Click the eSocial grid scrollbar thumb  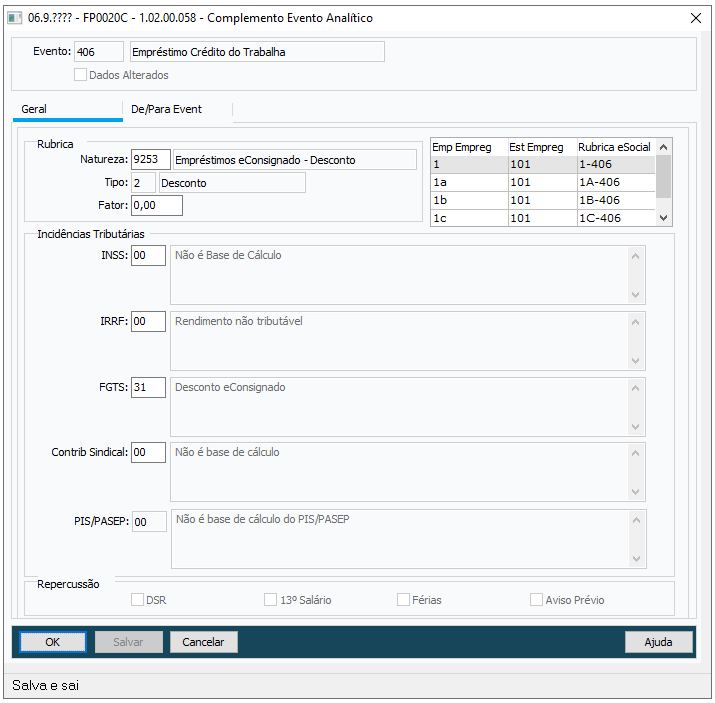[x=663, y=176]
